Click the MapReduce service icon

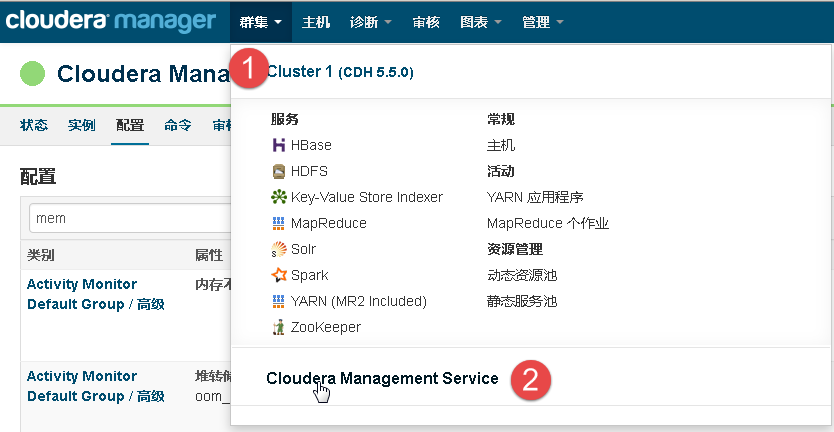point(278,223)
